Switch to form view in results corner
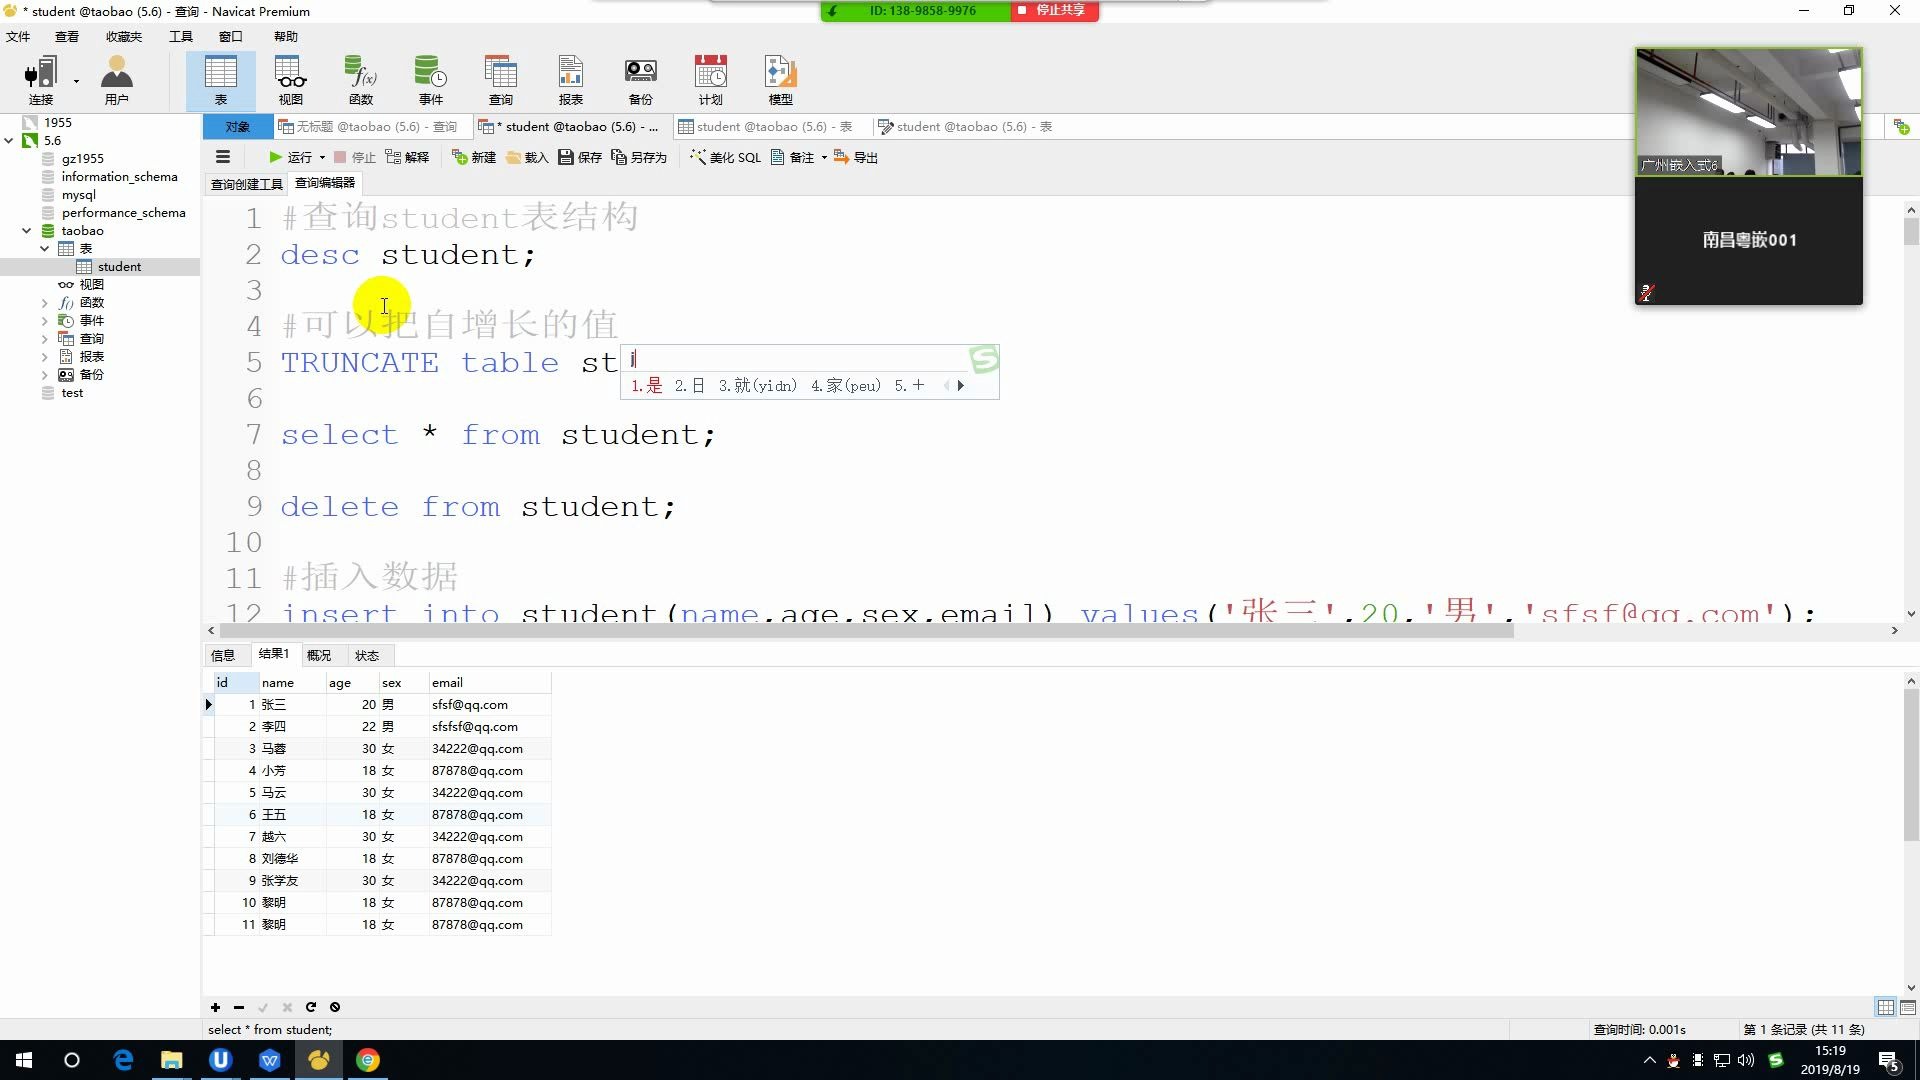 pyautogui.click(x=1907, y=1007)
